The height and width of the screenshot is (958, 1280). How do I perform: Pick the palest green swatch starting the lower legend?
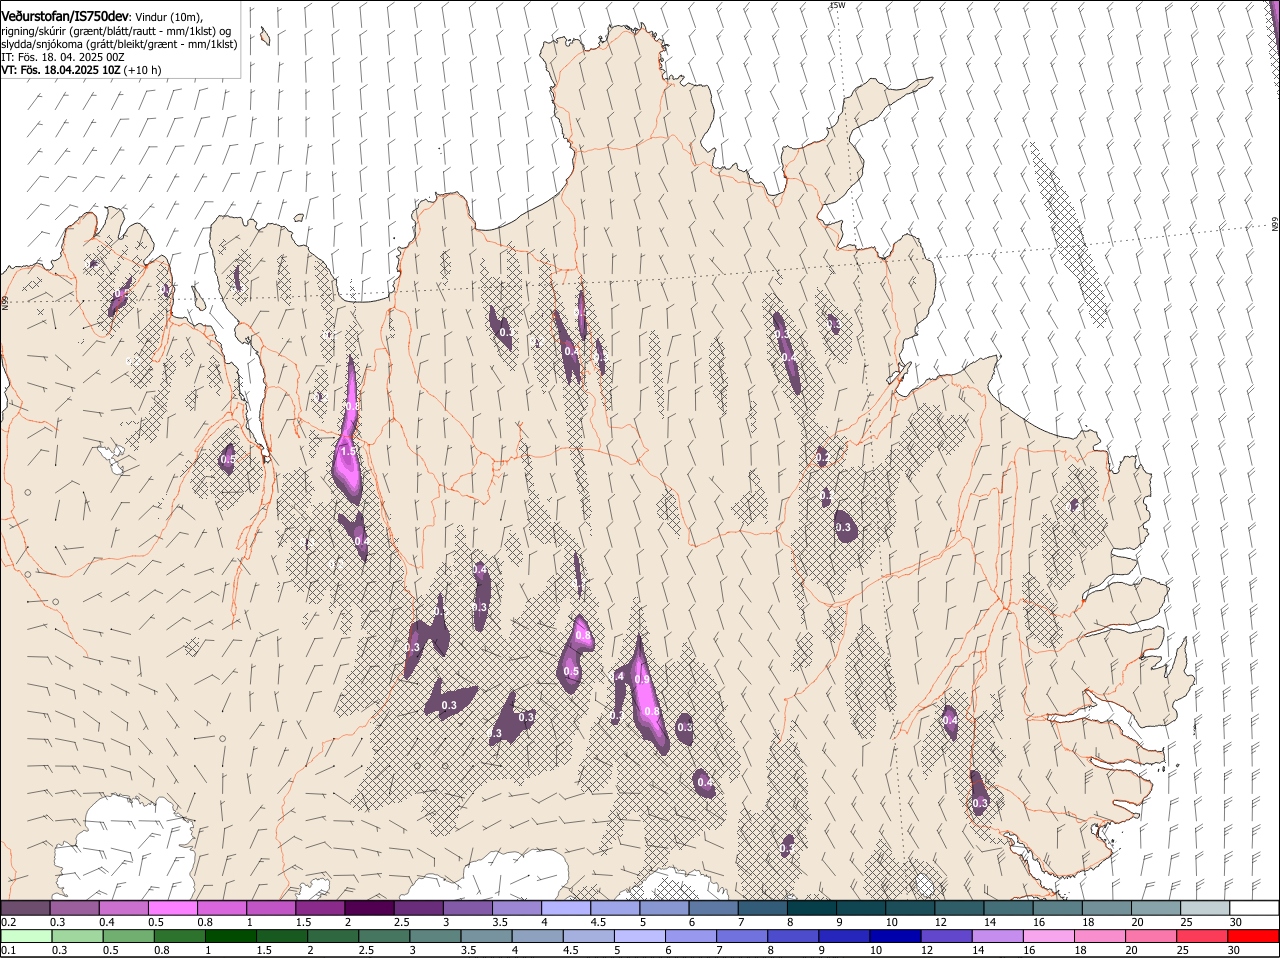[x=26, y=937]
